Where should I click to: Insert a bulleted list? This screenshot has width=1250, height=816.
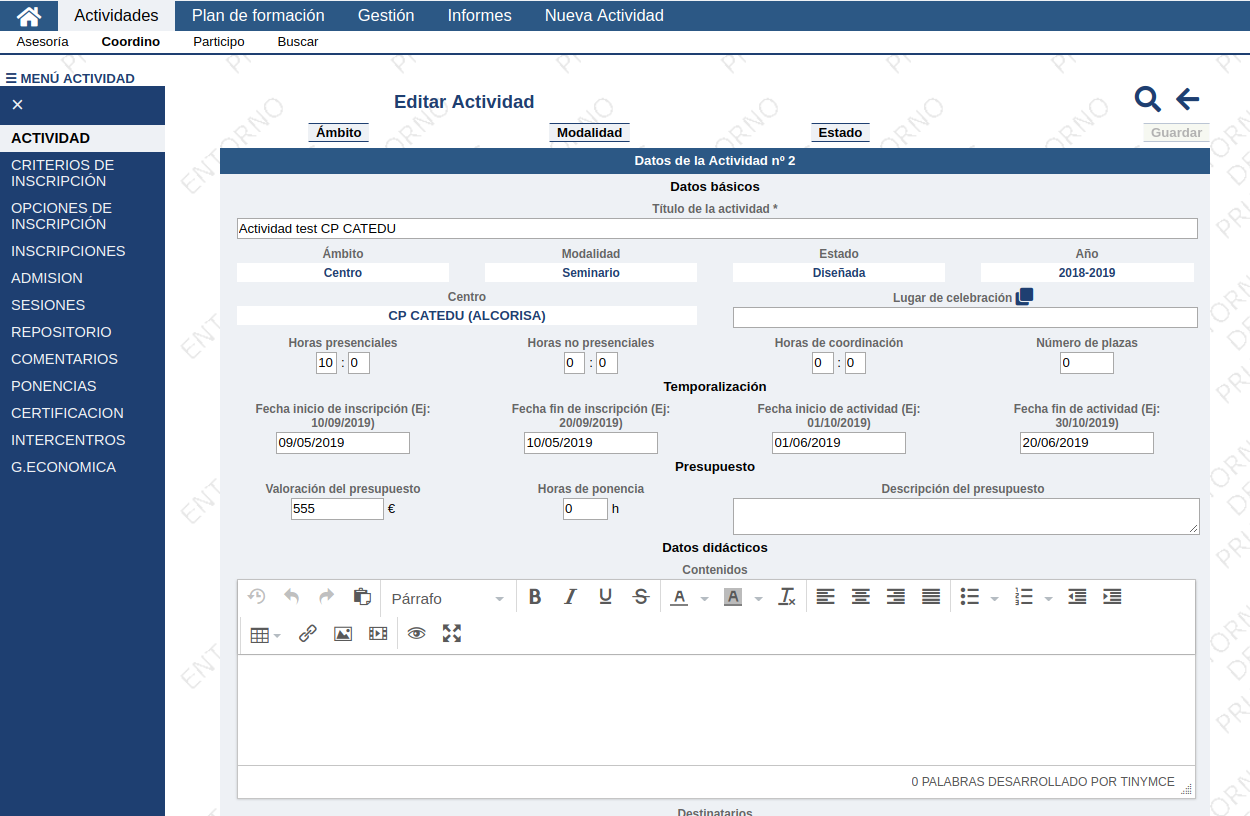pos(970,597)
